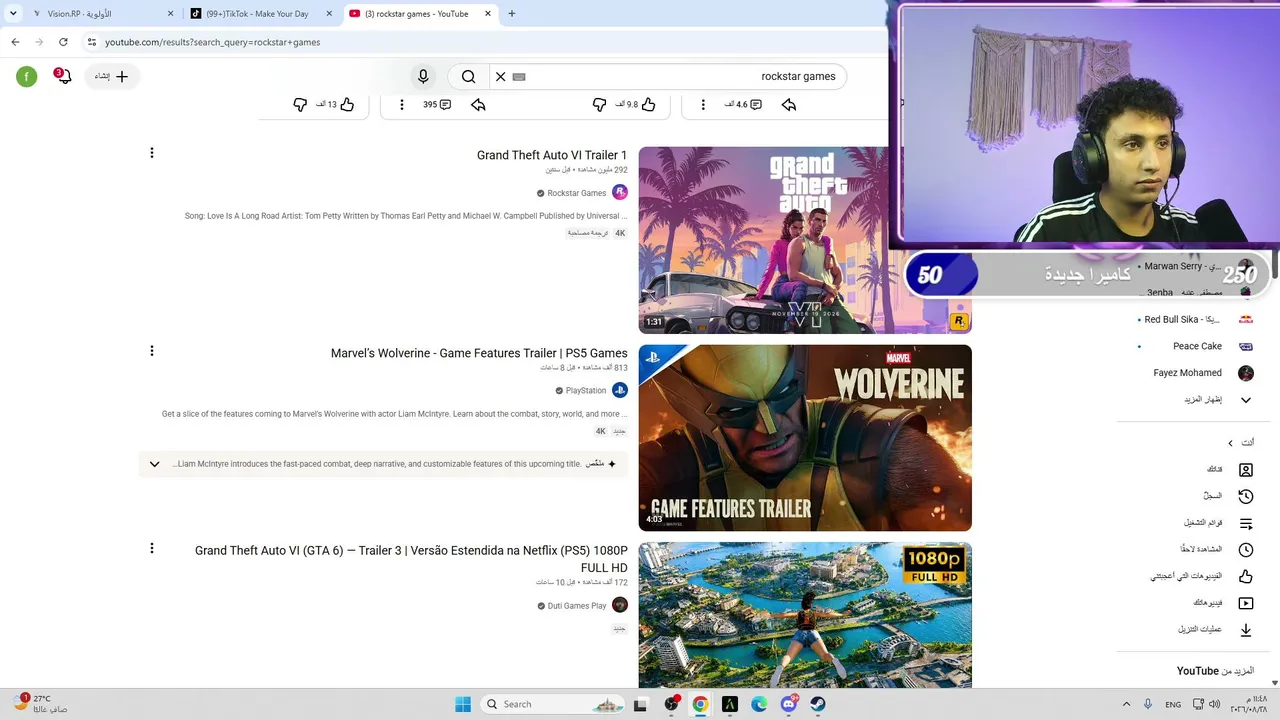Expand the Wolverine AI summary chevron

coord(154,464)
